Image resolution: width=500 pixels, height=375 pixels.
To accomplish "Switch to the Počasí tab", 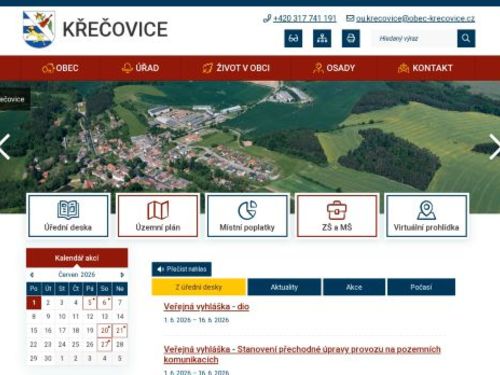I will tap(421, 287).
